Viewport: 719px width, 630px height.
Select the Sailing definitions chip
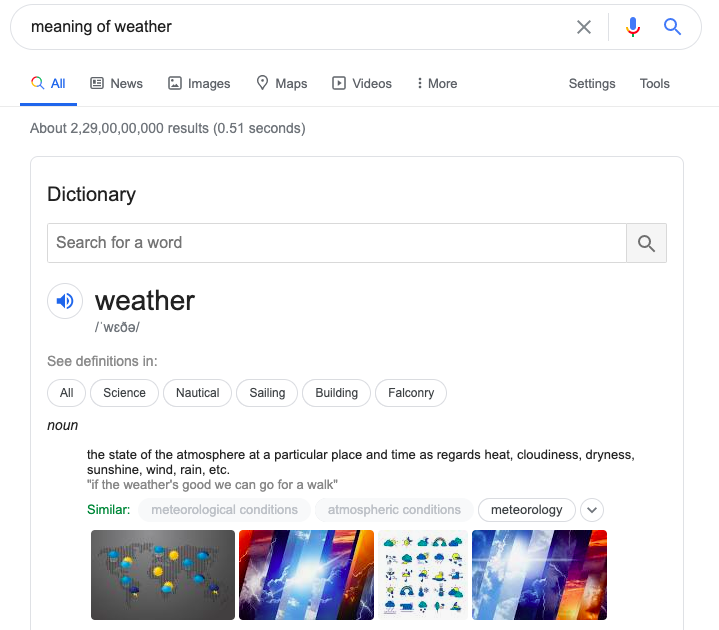(267, 393)
